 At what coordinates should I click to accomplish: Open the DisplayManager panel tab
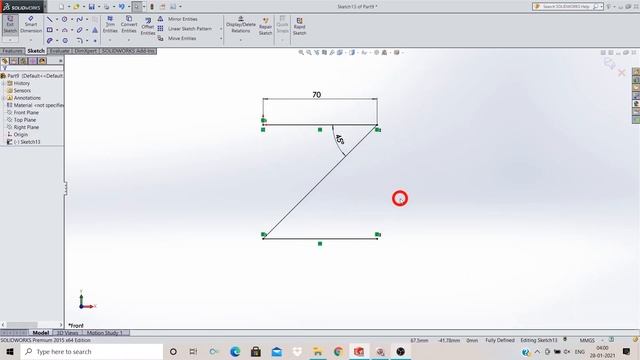click(x=42, y=61)
